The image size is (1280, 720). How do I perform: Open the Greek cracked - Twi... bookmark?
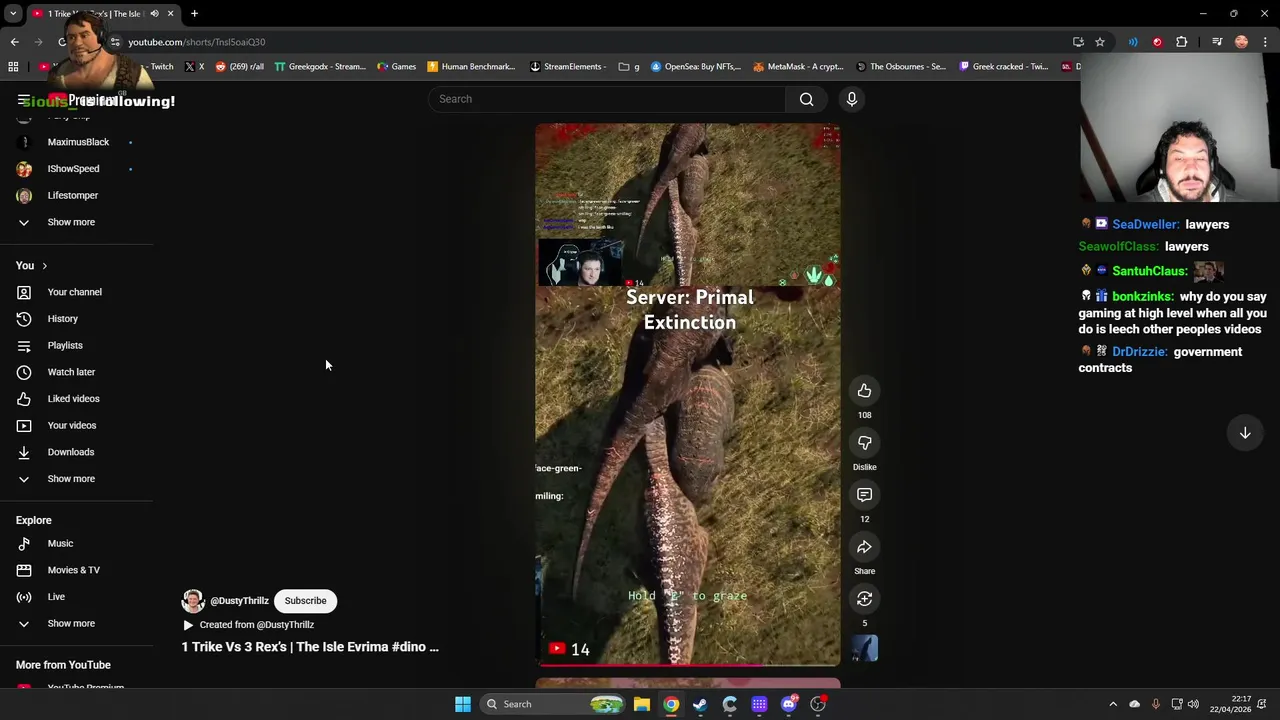[1003, 67]
